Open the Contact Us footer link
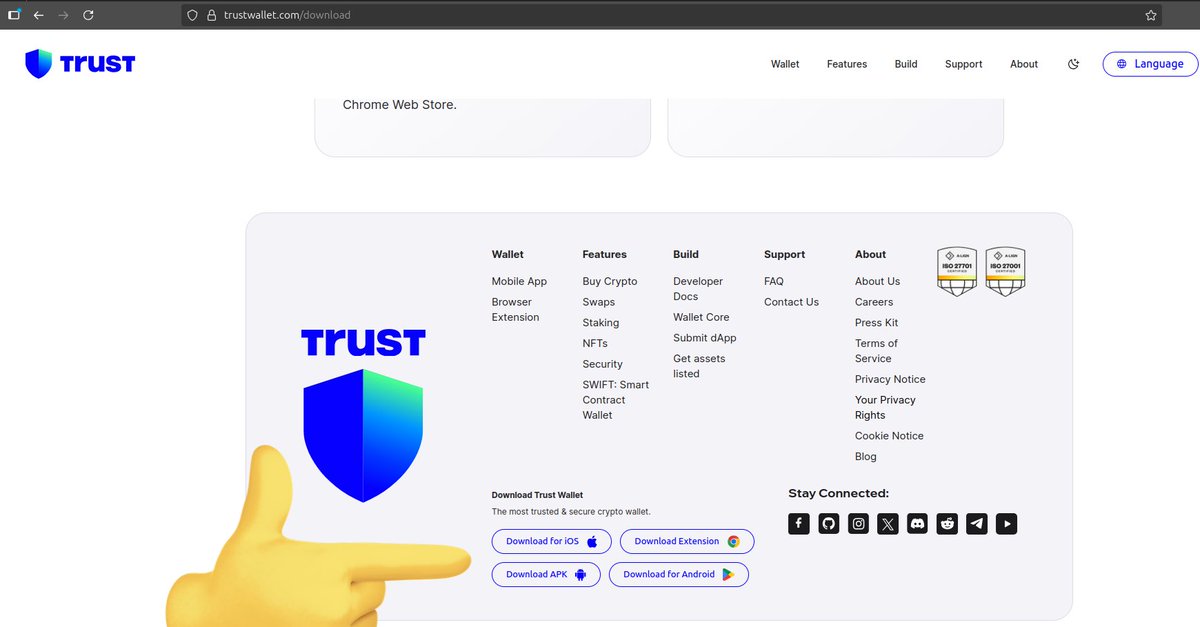Viewport: 1200px width, 627px height. coord(791,302)
